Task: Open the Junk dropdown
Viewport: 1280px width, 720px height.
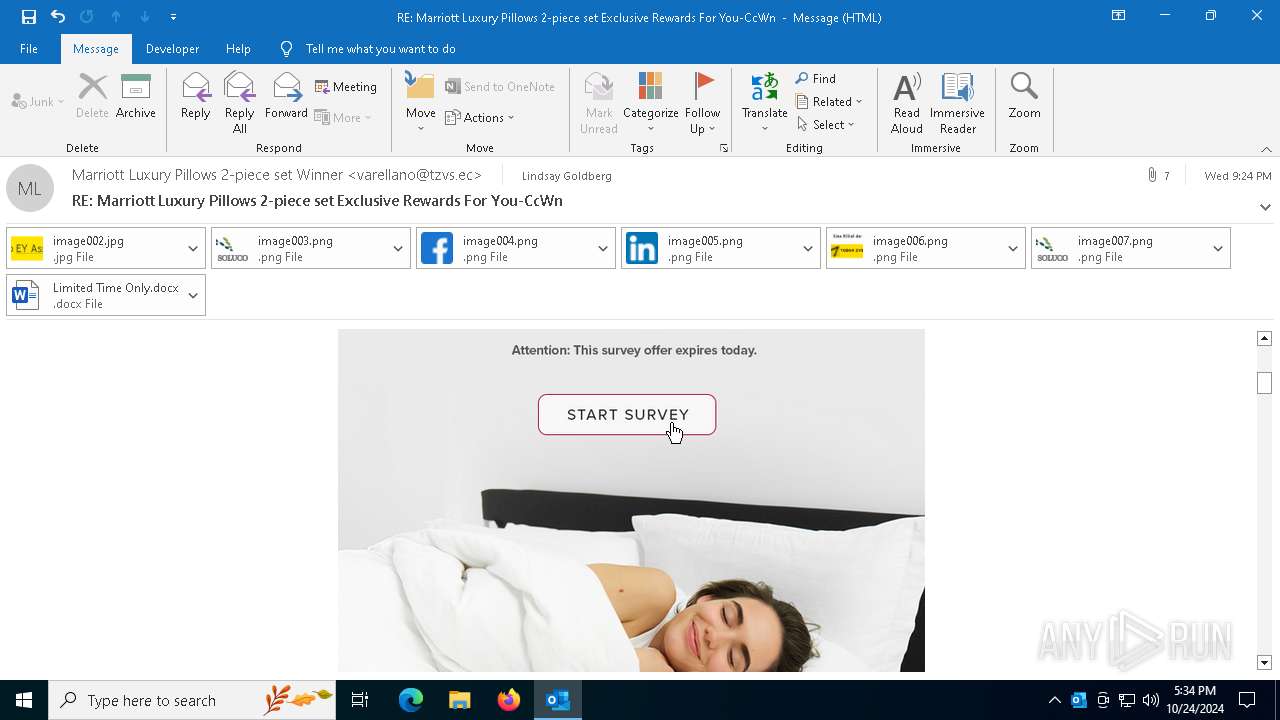Action: tap(38, 101)
